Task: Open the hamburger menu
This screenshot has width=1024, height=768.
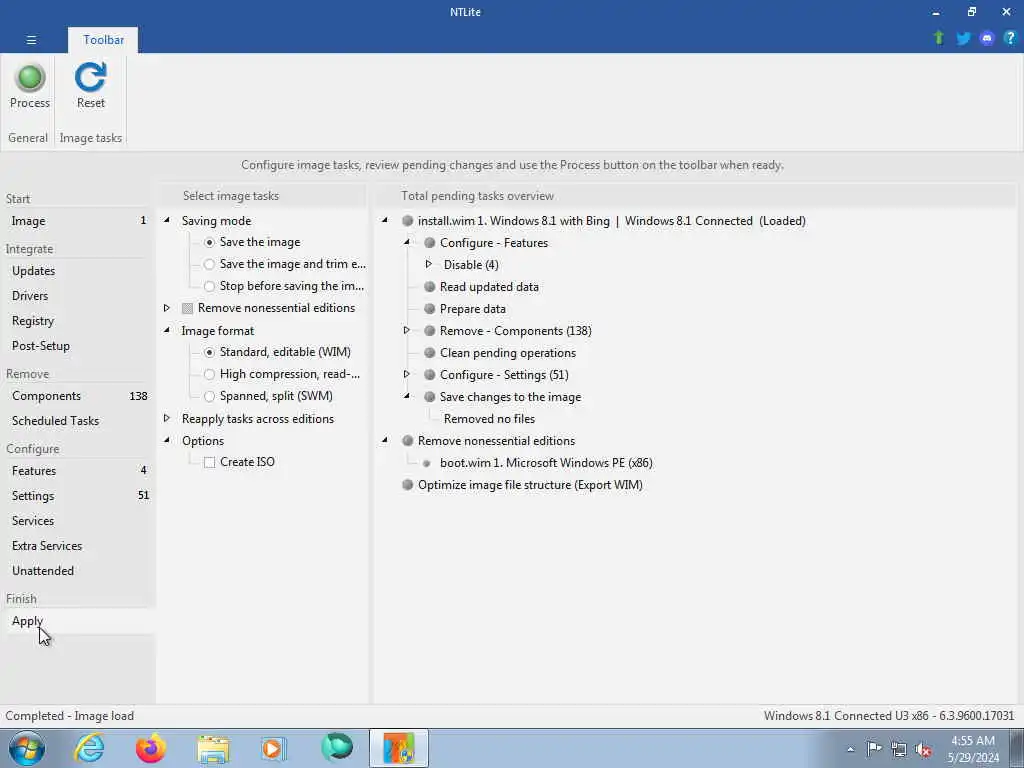Action: click(x=31, y=40)
